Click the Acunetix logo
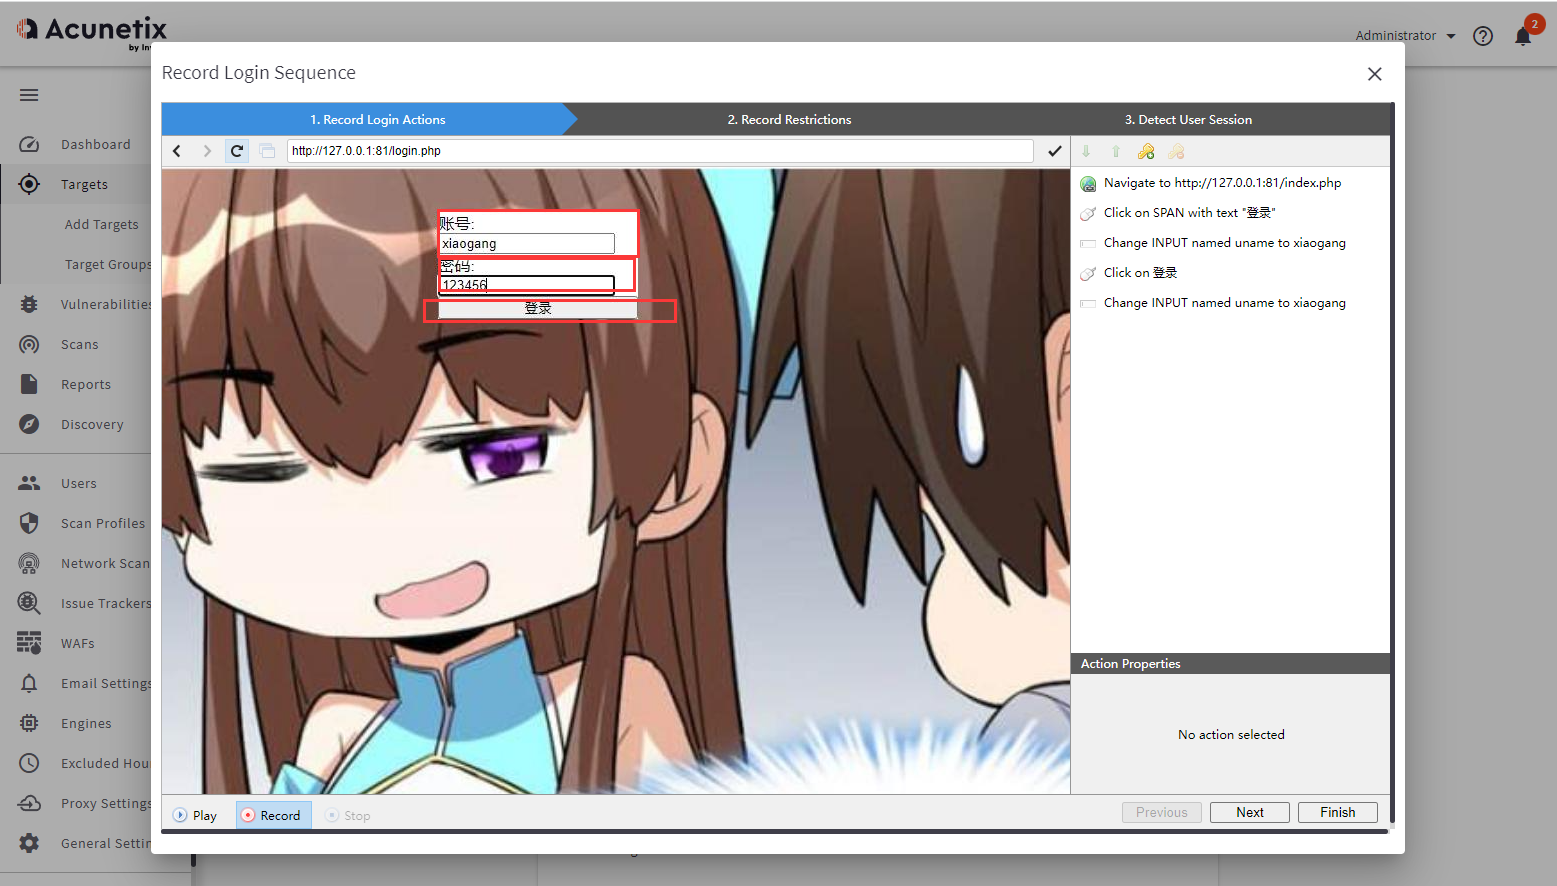The height and width of the screenshot is (886, 1557). [92, 31]
